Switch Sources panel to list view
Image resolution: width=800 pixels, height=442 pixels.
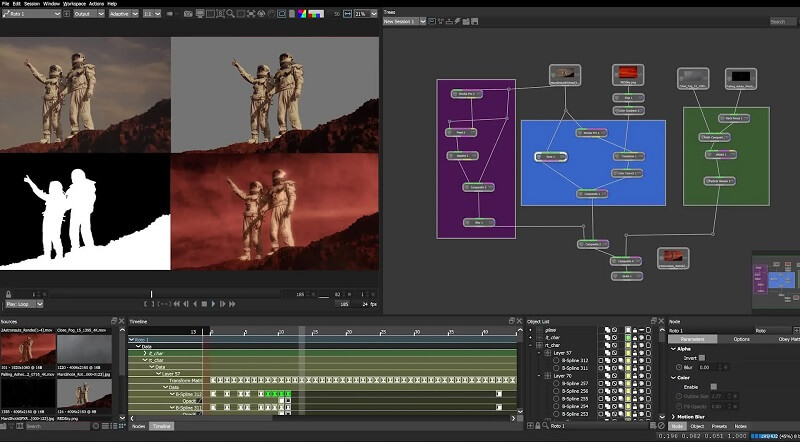click(106, 426)
